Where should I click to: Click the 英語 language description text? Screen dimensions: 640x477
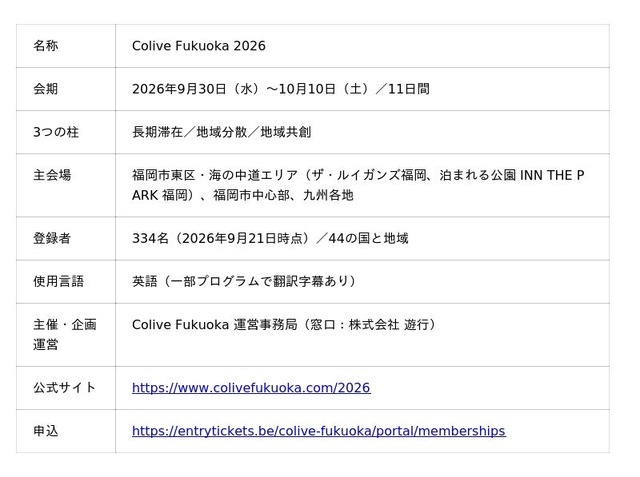click(244, 282)
